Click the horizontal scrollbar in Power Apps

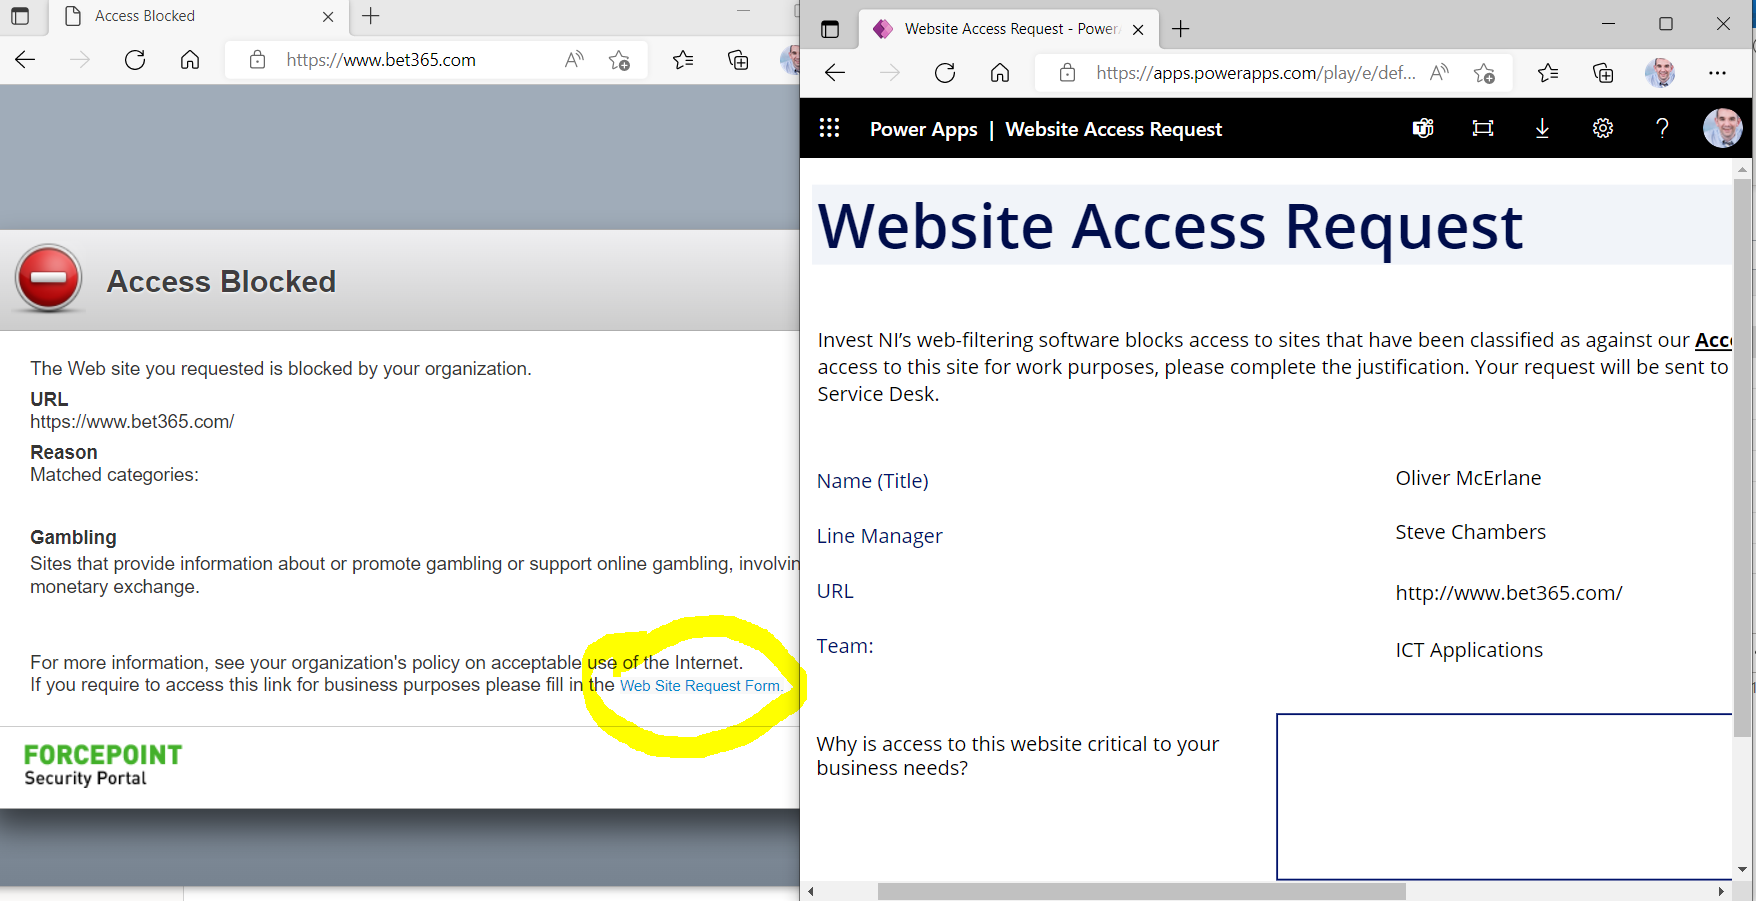pyautogui.click(x=1141, y=891)
